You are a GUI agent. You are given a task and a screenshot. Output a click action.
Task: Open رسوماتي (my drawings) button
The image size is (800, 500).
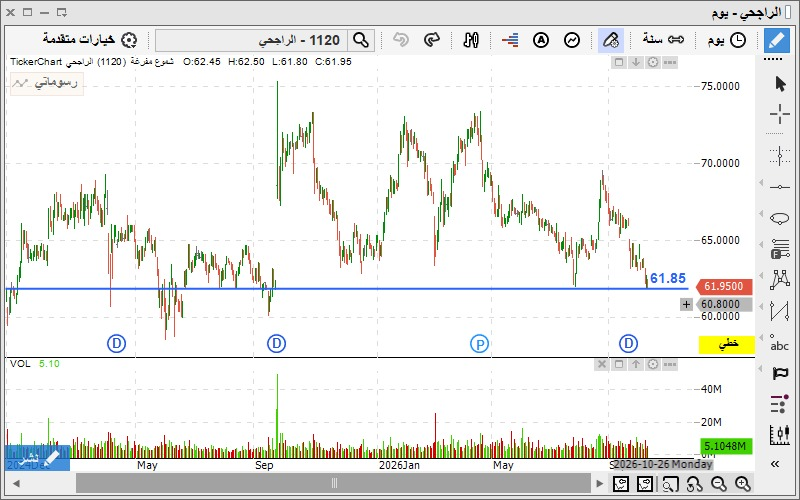pyautogui.click(x=47, y=83)
